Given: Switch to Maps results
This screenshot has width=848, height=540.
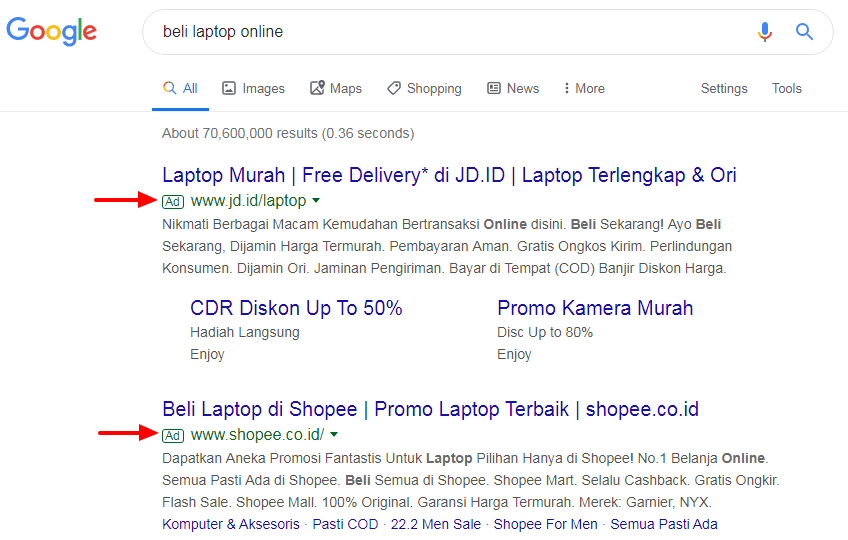Looking at the screenshot, I should 336,89.
